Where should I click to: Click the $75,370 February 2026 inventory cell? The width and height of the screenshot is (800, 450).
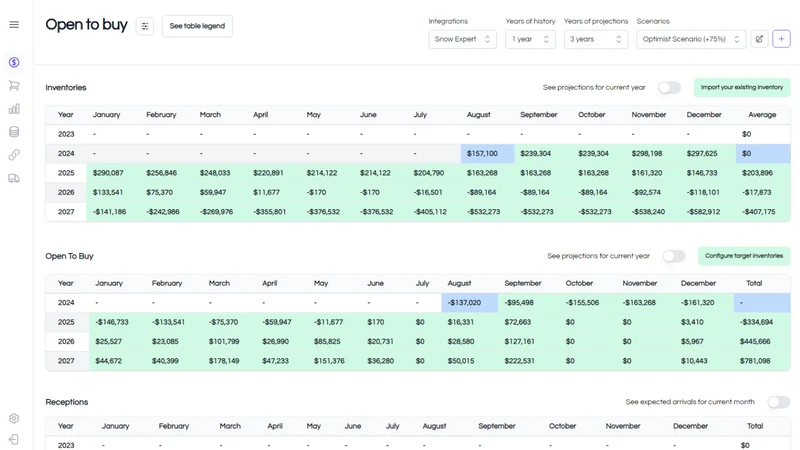click(x=167, y=192)
